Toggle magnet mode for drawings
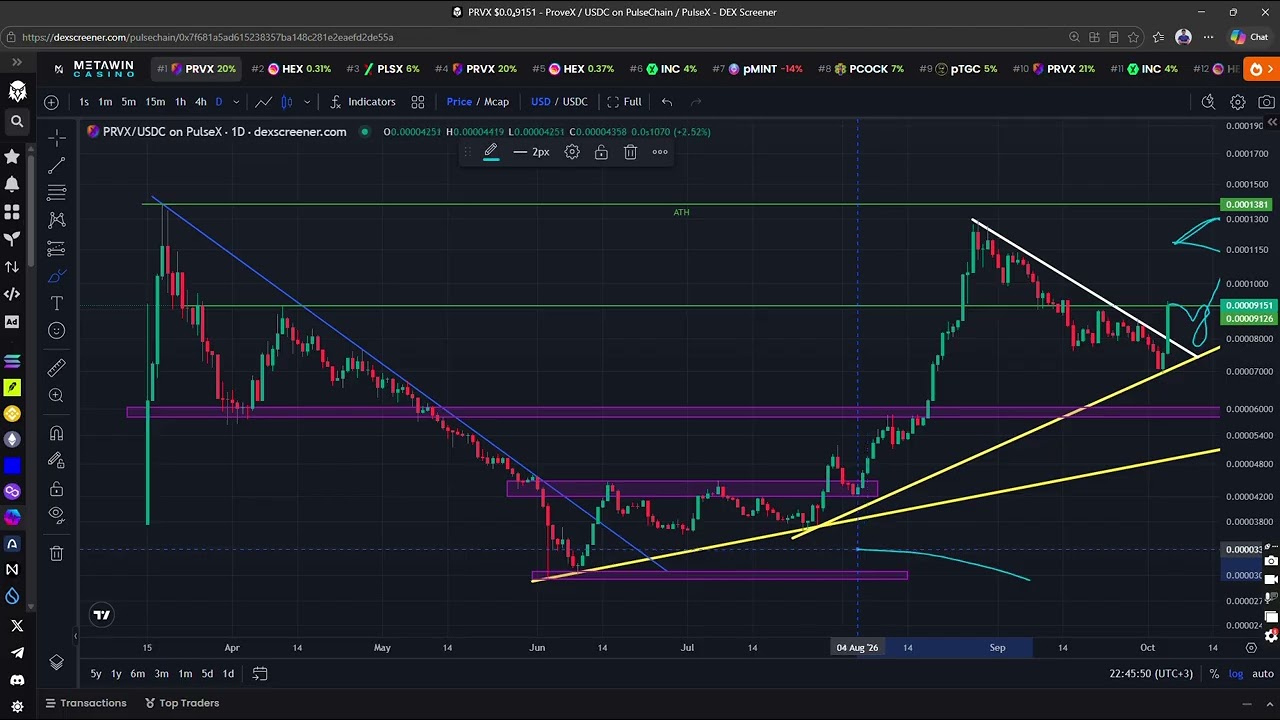 [56, 434]
